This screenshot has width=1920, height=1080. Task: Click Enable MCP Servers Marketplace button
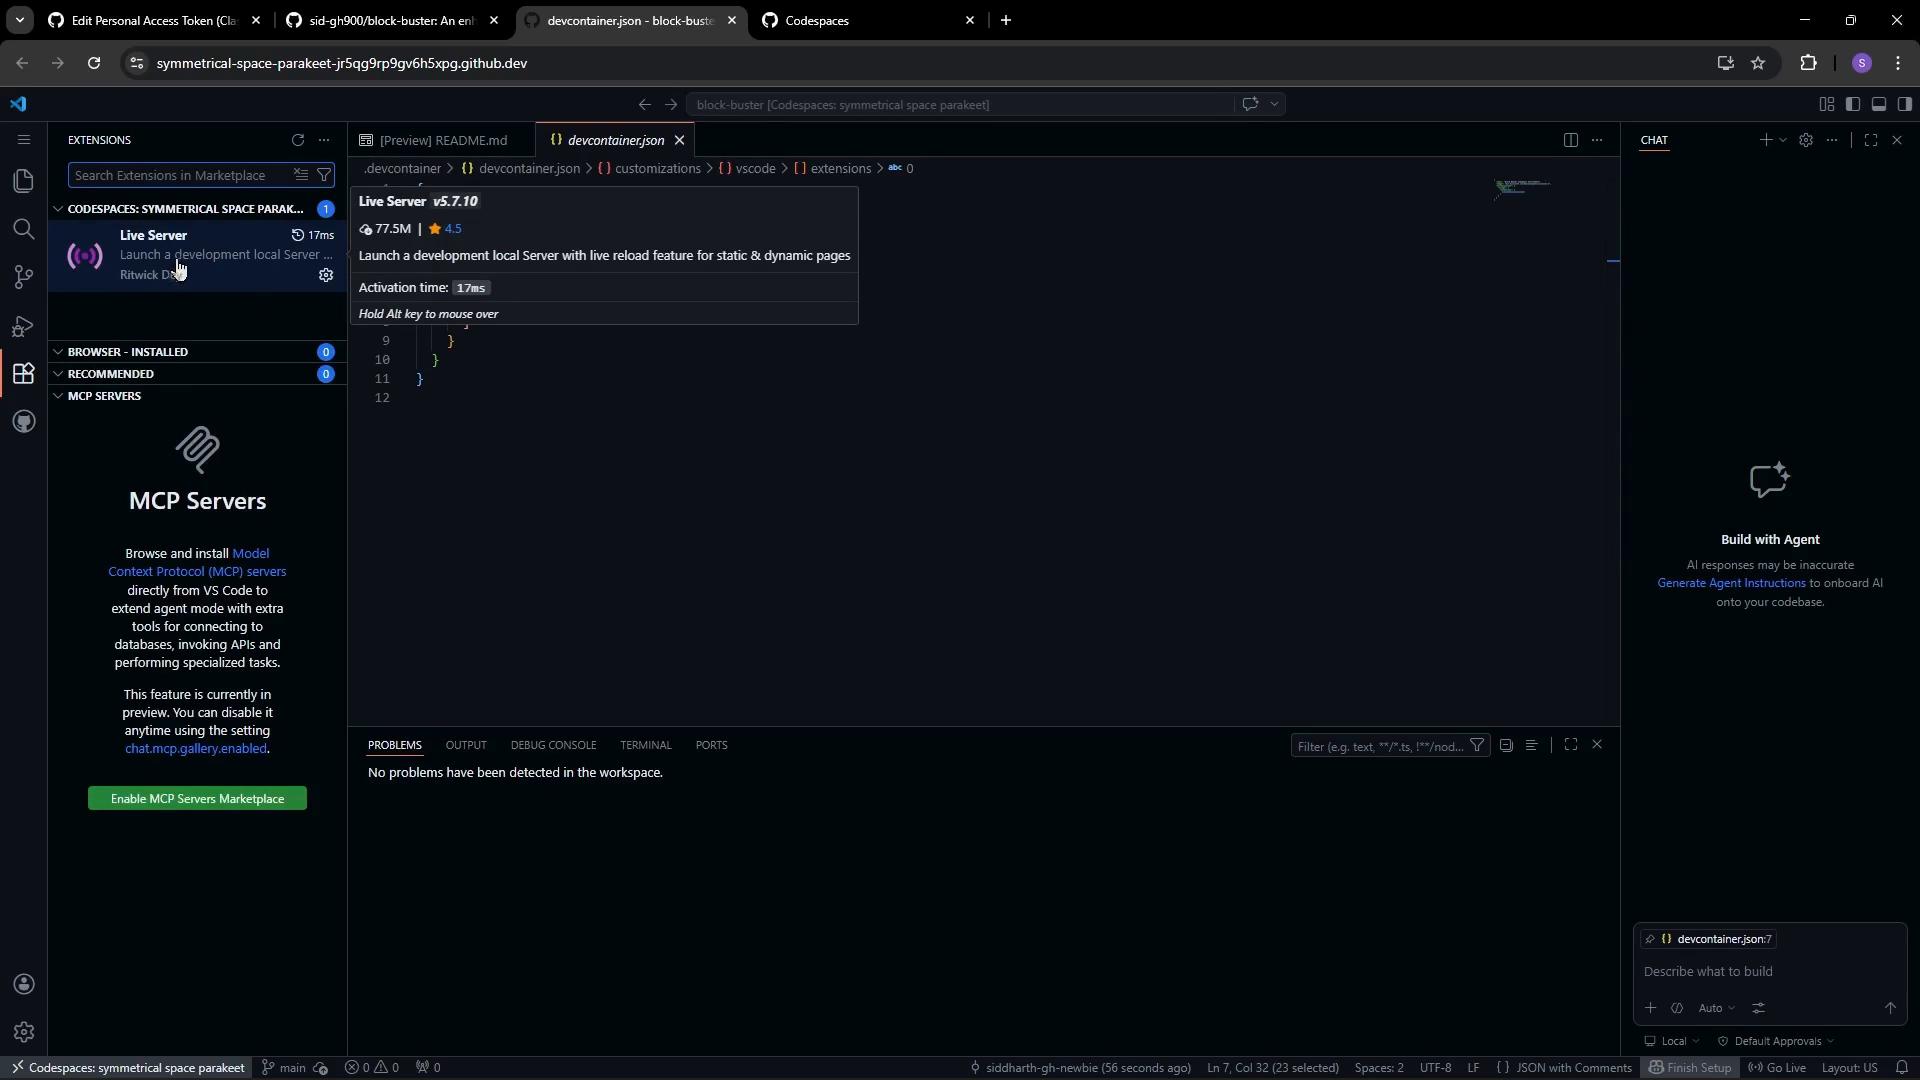click(197, 799)
